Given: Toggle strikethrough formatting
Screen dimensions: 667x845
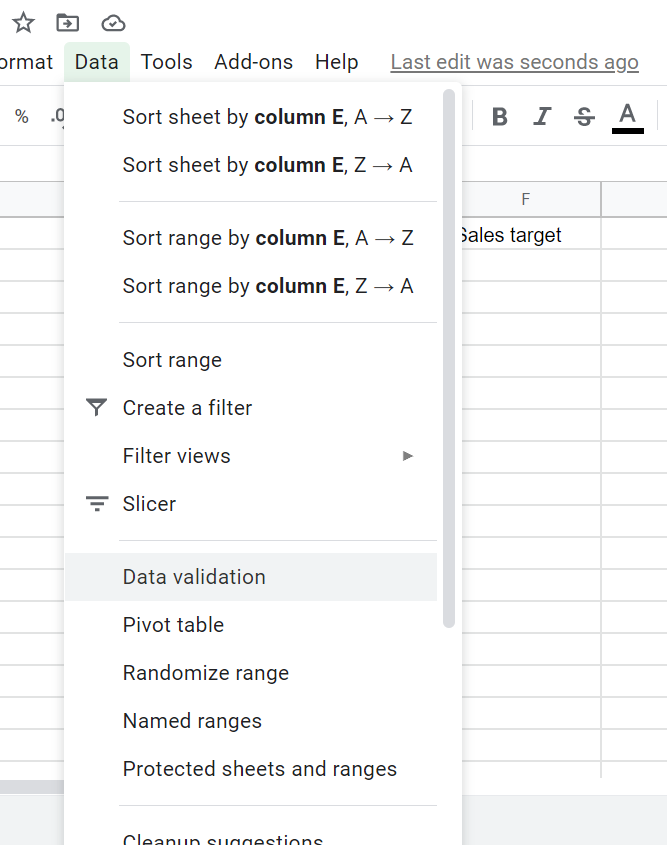Looking at the screenshot, I should pyautogui.click(x=584, y=117).
